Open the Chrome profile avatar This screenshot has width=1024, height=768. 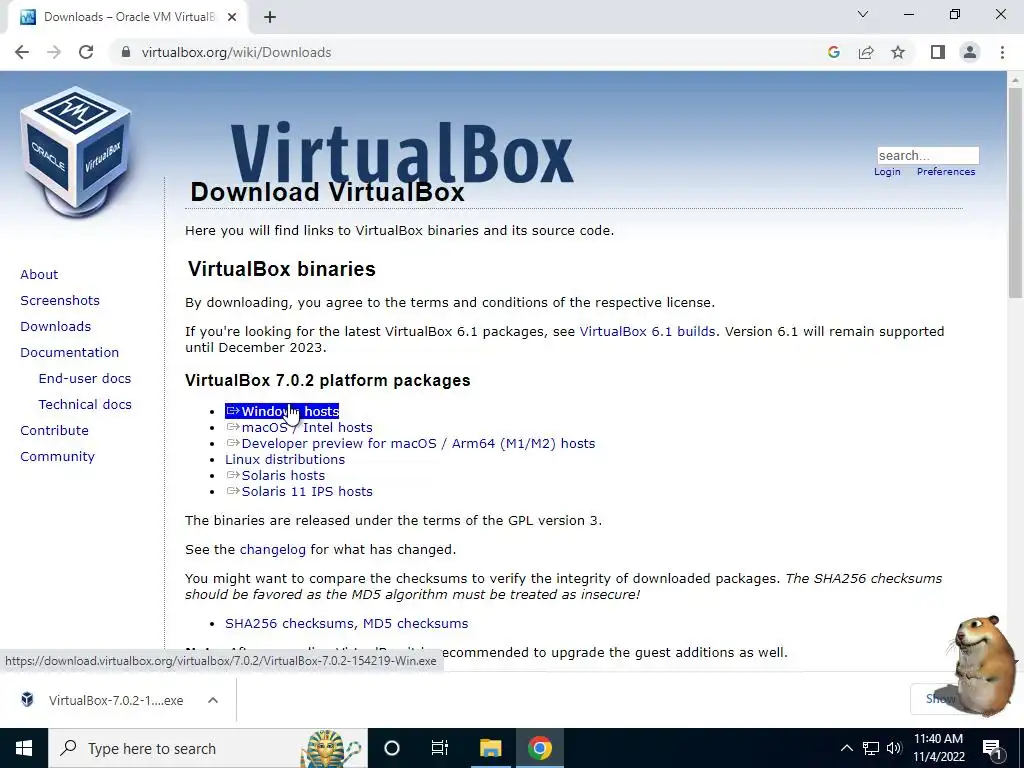click(970, 52)
